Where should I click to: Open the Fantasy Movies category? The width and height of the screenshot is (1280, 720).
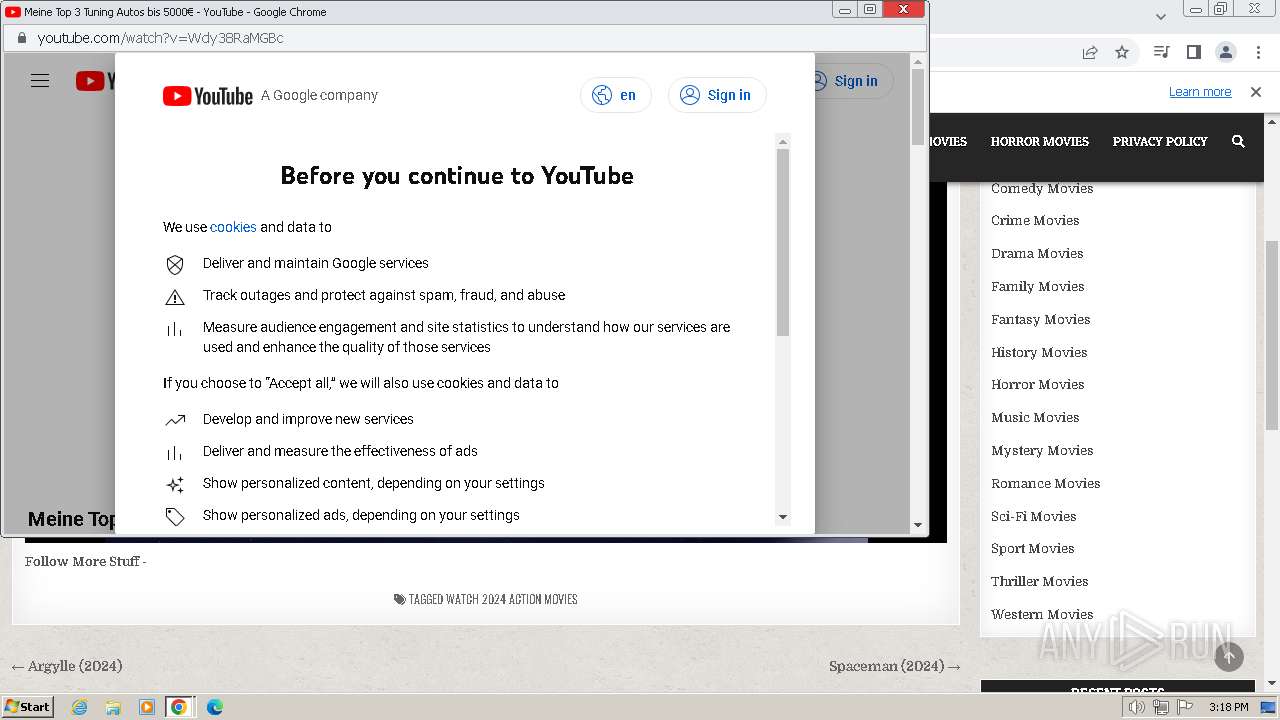[1041, 319]
